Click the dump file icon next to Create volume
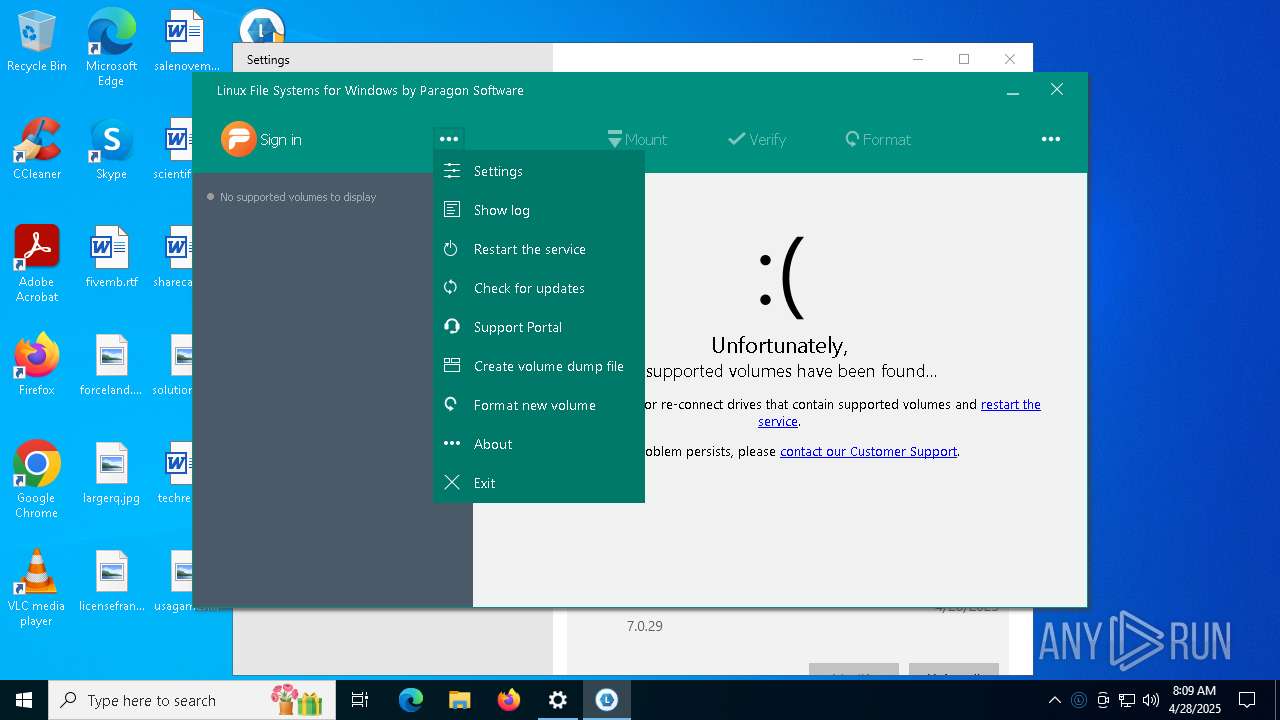The width and height of the screenshot is (1280, 720). point(452,366)
